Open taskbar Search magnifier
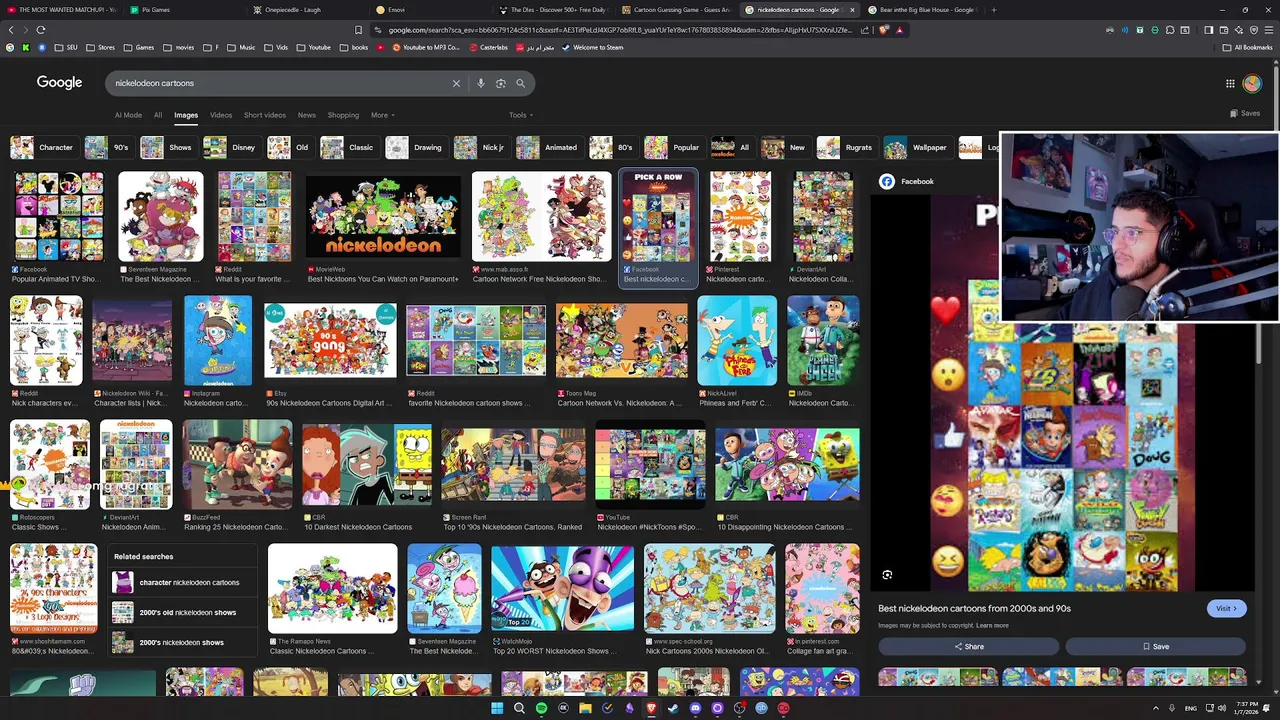This screenshot has height=720, width=1280. pos(519,708)
